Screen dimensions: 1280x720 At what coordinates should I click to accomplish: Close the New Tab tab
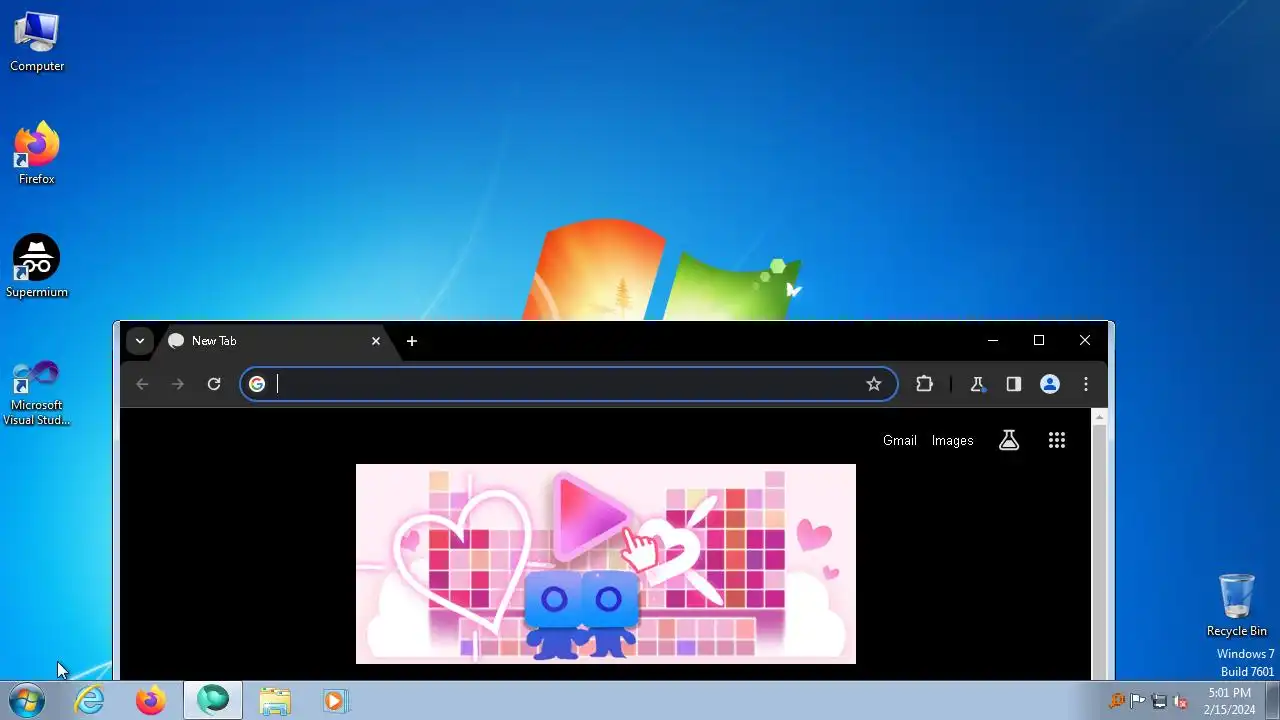pyautogui.click(x=376, y=341)
